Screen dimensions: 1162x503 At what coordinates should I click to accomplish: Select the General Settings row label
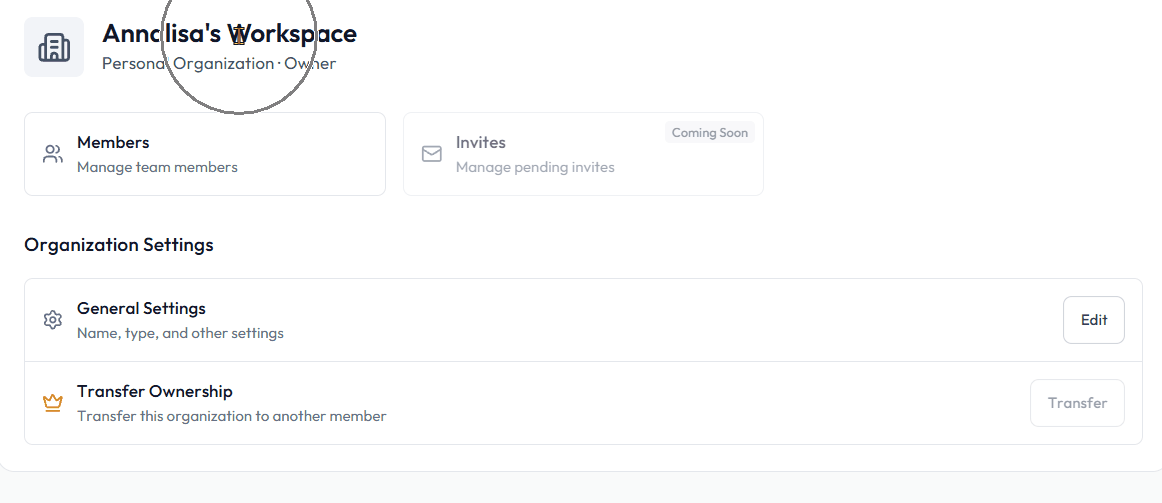(x=141, y=308)
